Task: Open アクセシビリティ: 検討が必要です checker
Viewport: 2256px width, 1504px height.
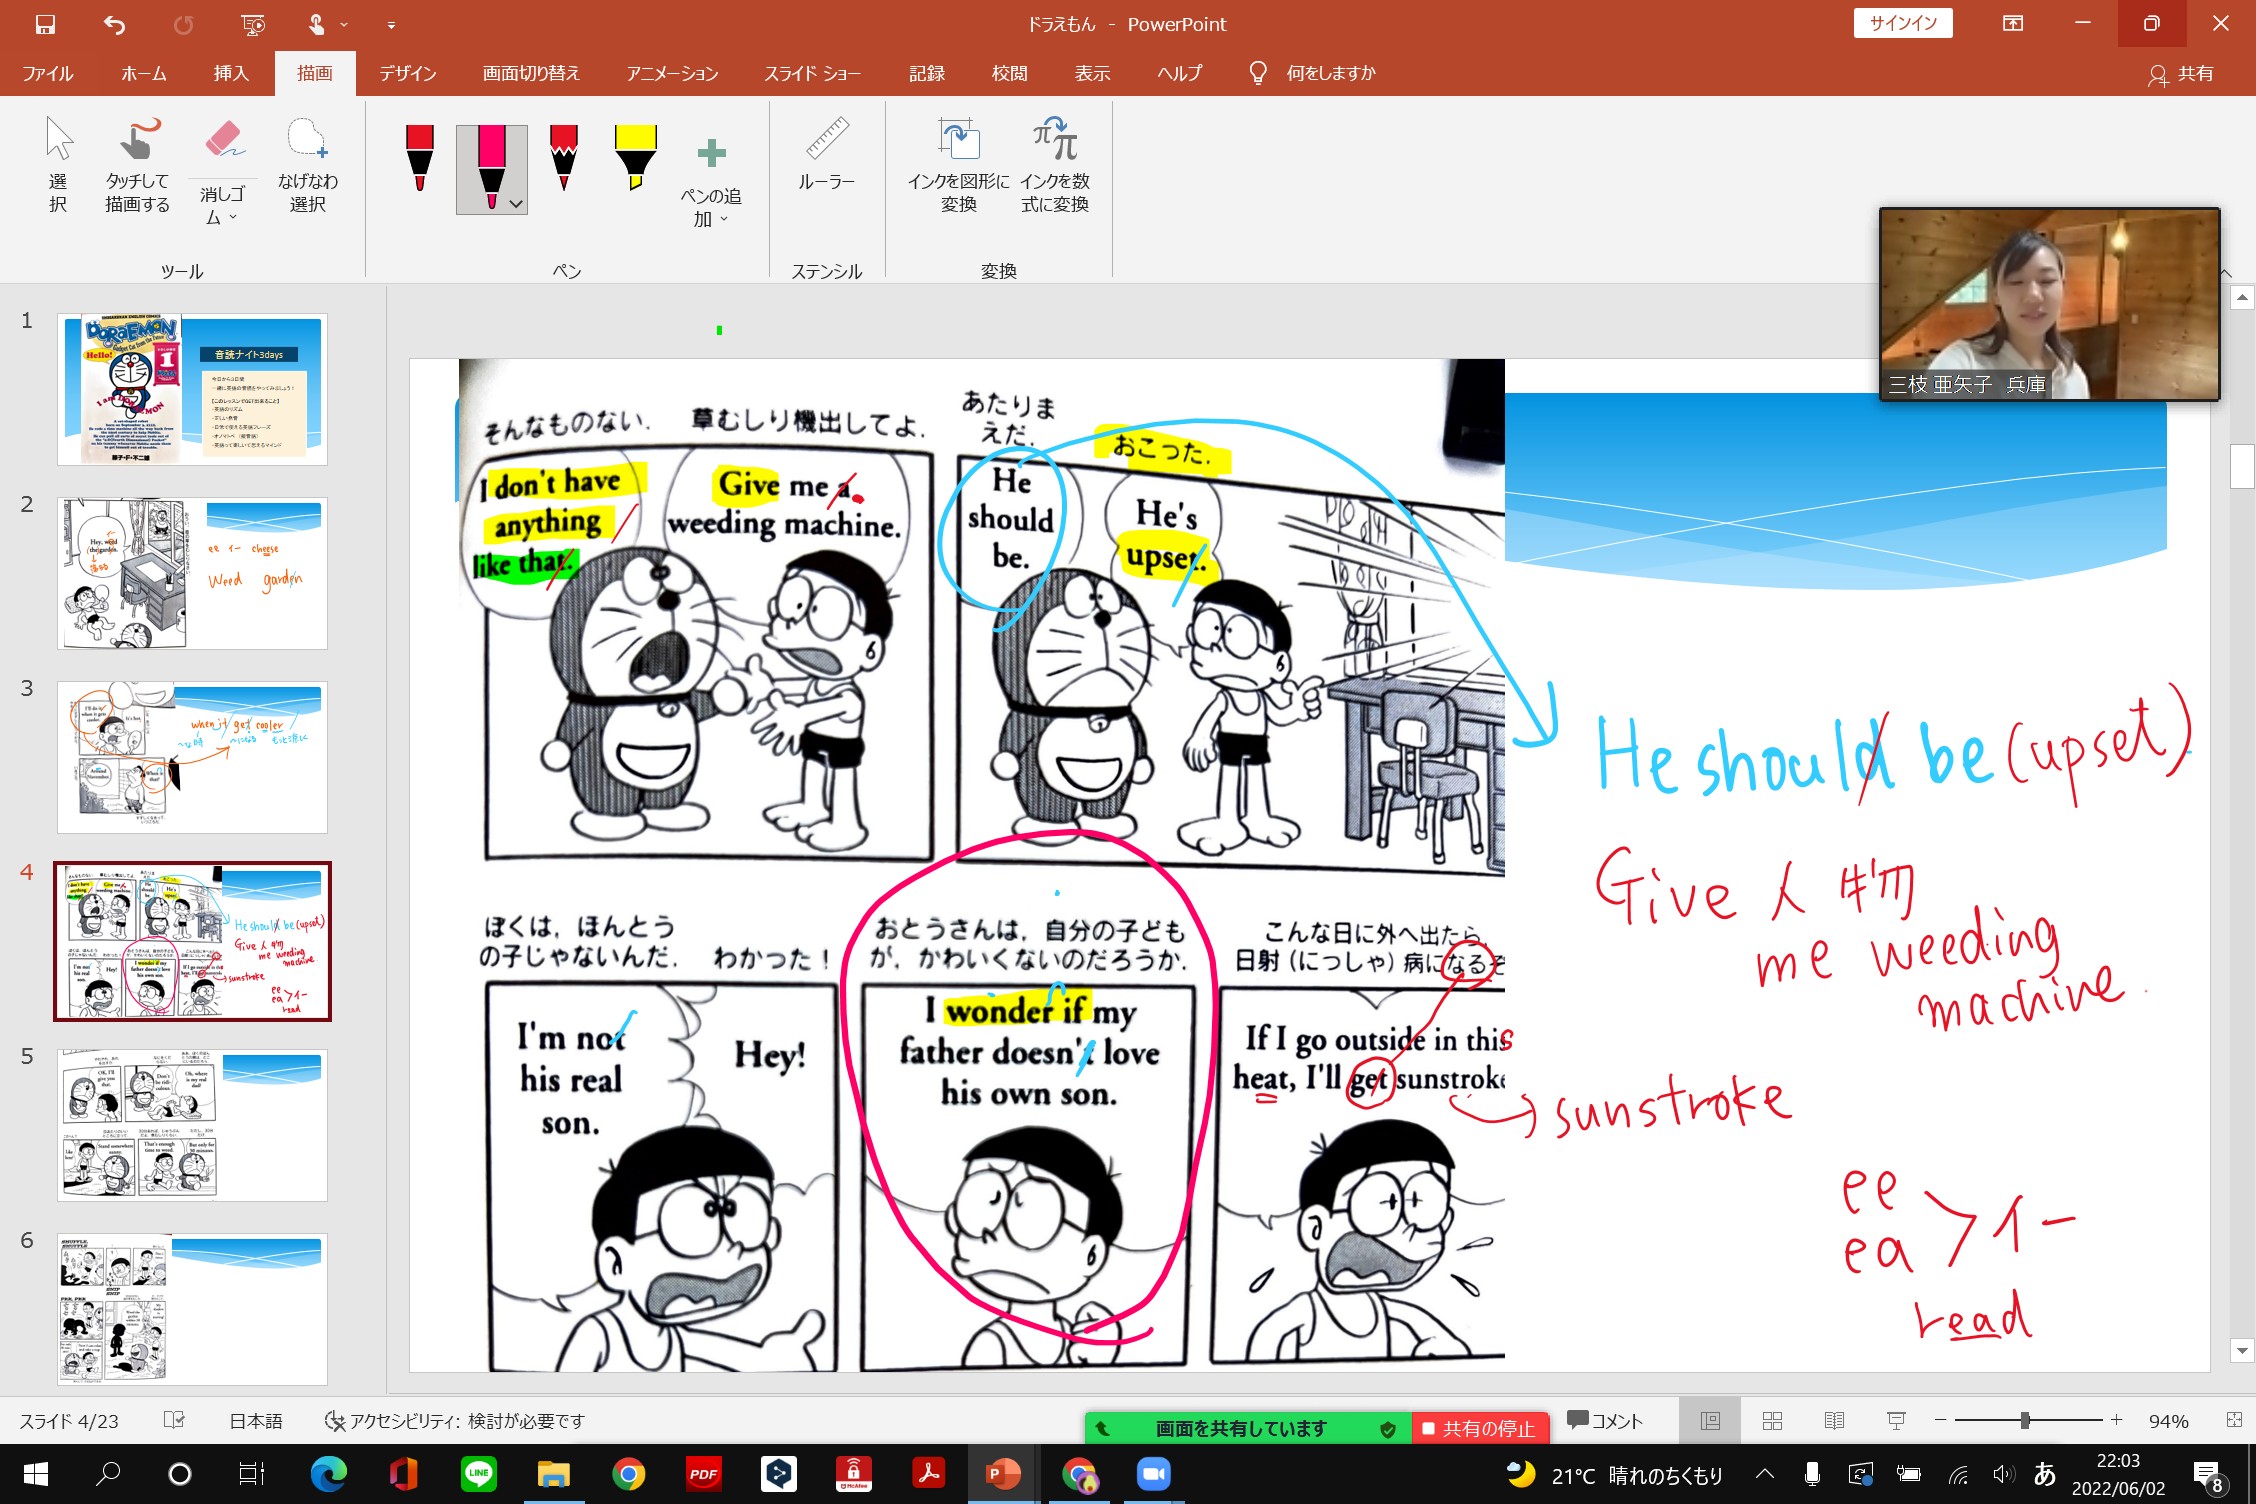Action: [455, 1421]
